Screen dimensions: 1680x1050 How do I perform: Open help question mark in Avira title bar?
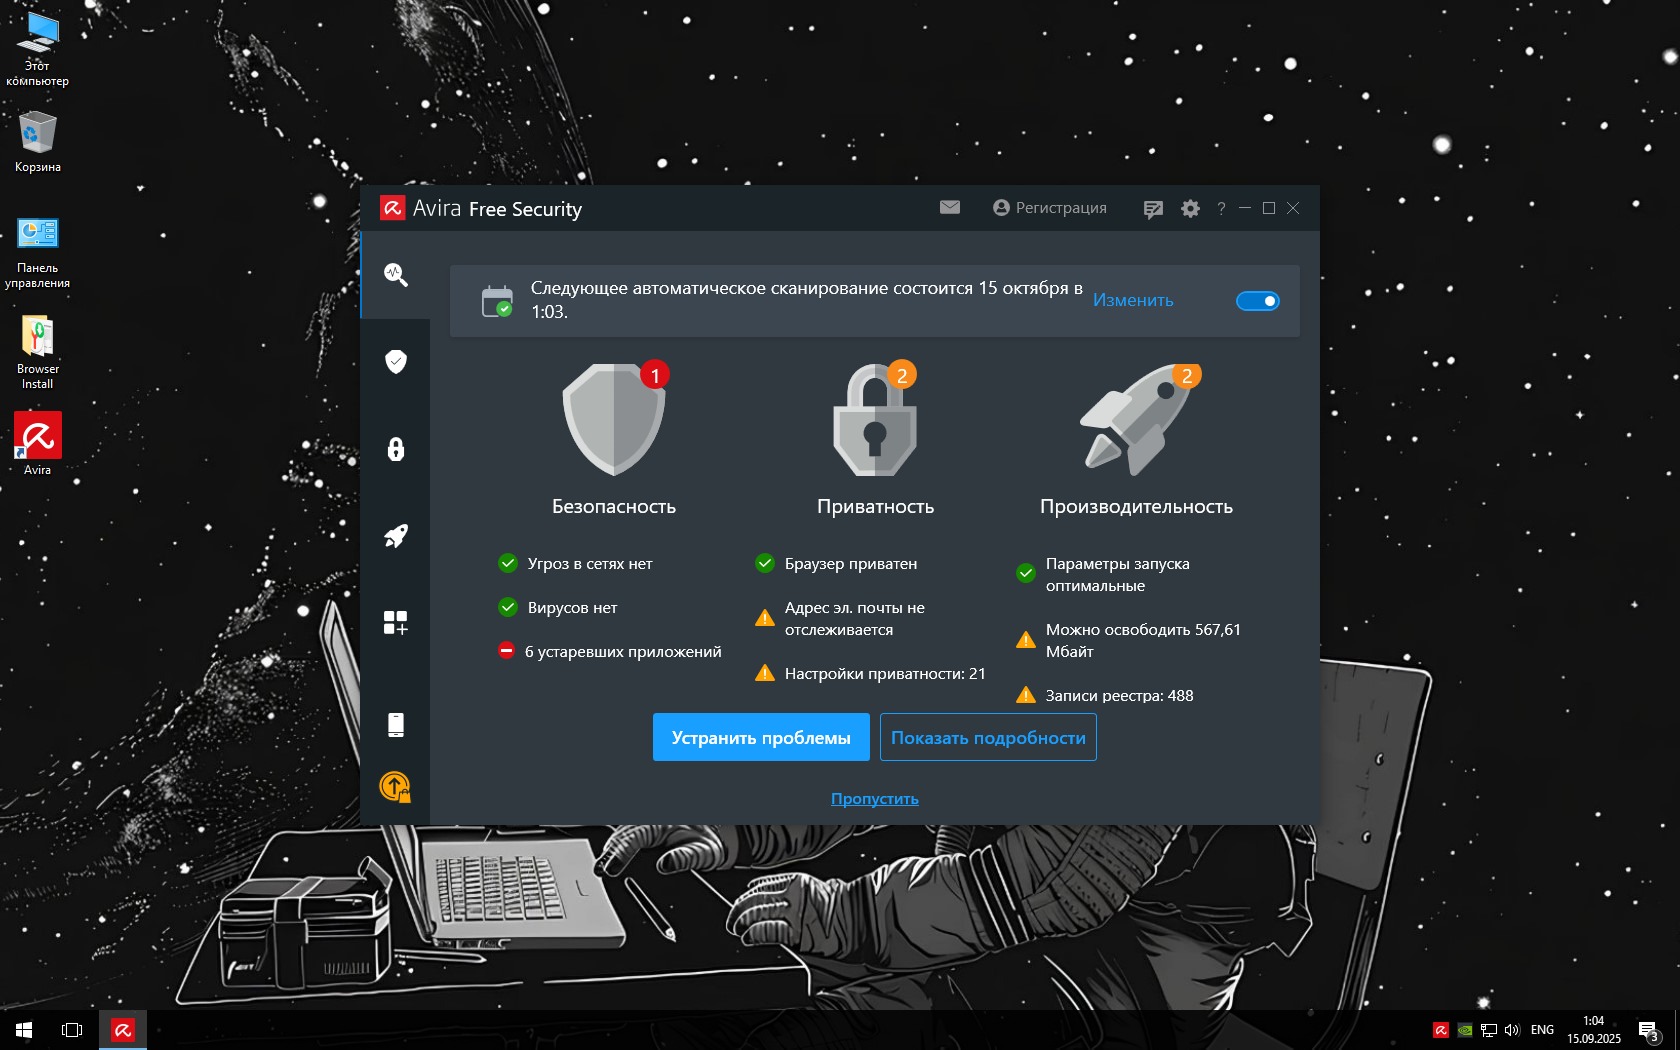pyautogui.click(x=1221, y=209)
